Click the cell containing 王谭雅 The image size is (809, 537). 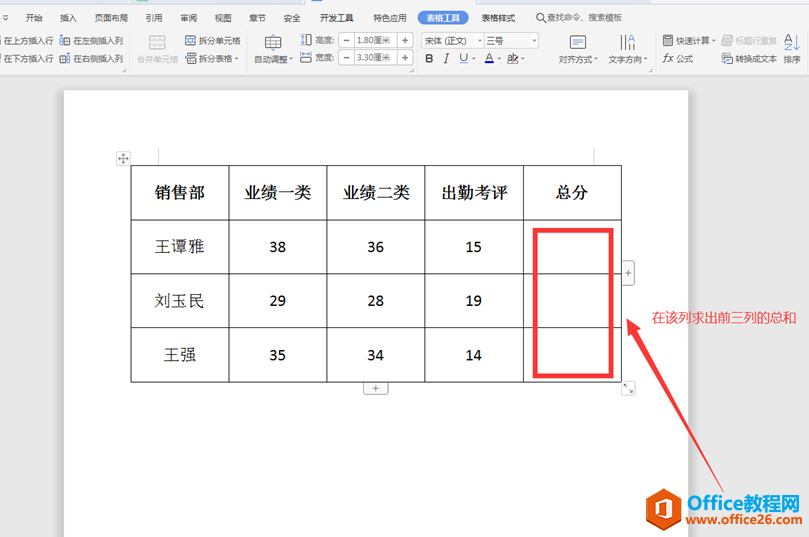click(x=180, y=247)
